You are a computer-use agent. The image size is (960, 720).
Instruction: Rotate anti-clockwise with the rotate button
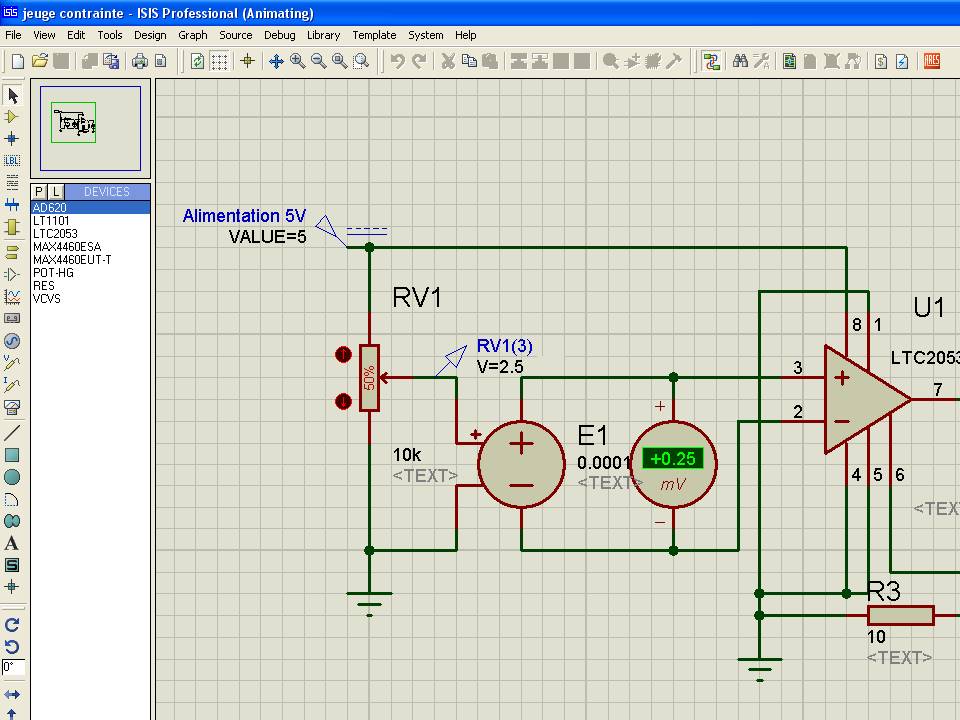[x=12, y=647]
